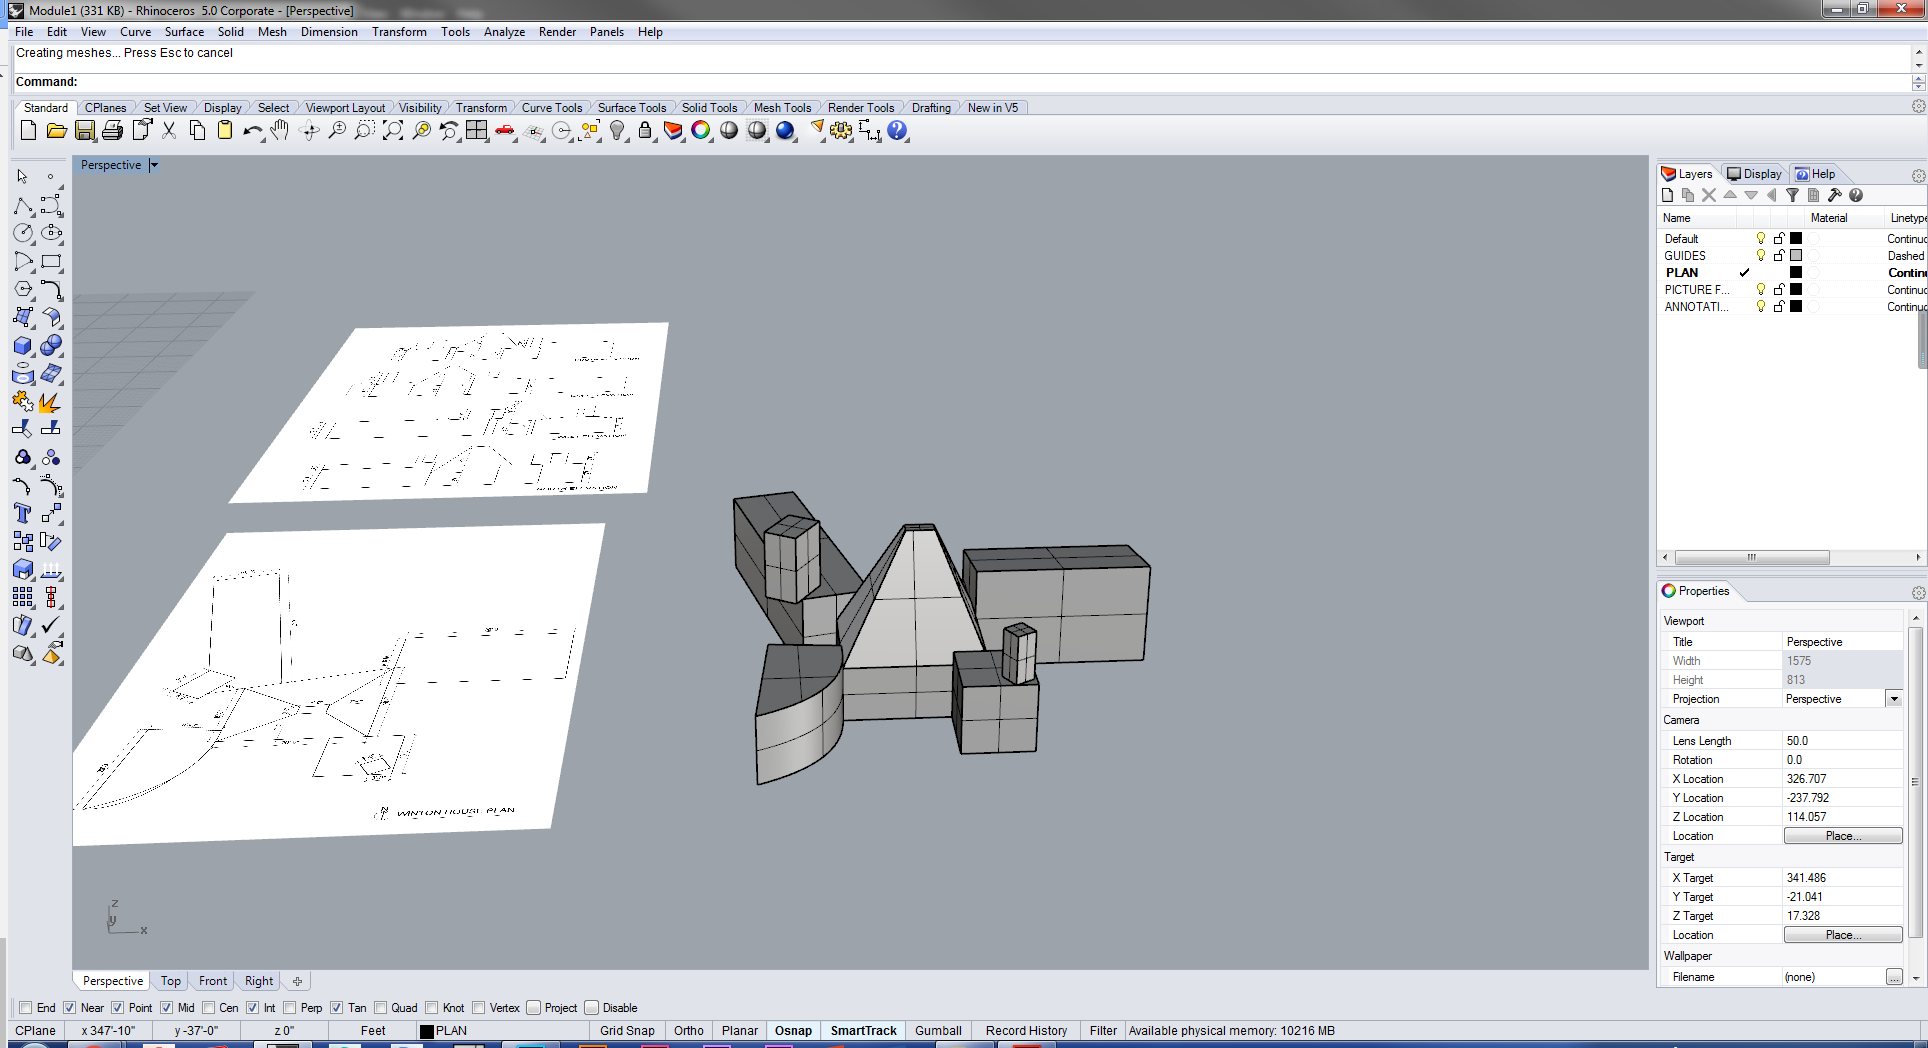Viewport: 1928px width, 1048px height.
Task: Enable the Quad osnap checkbox
Action: (x=381, y=1008)
